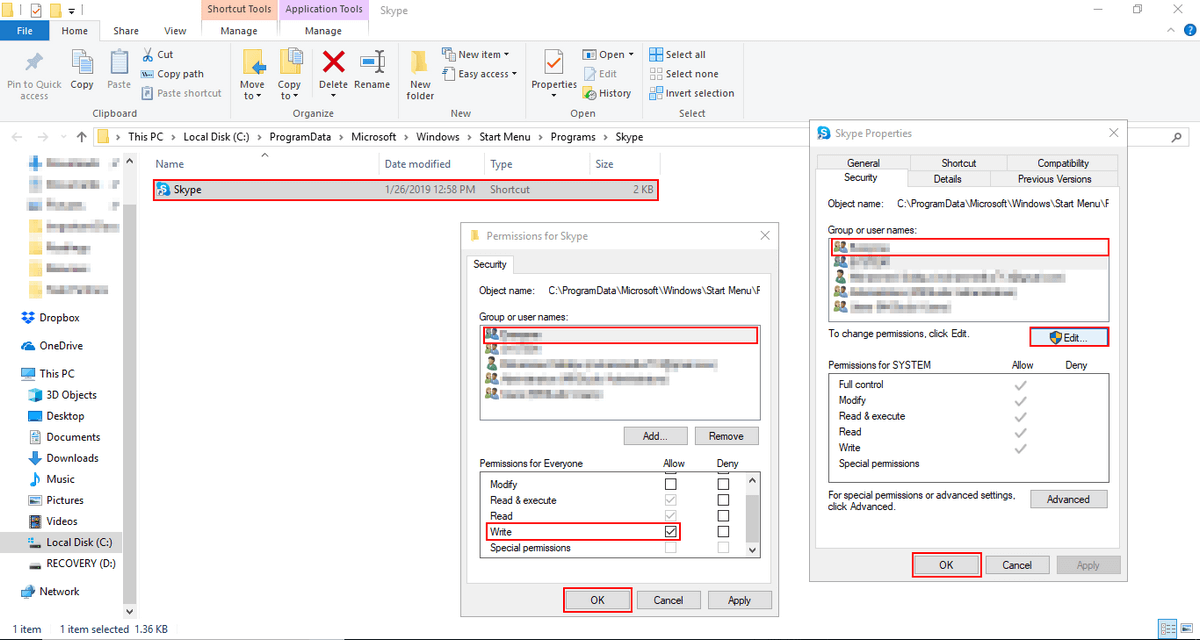The width and height of the screenshot is (1200, 640).
Task: Check Read & execute Deny checkbox
Action: point(723,500)
